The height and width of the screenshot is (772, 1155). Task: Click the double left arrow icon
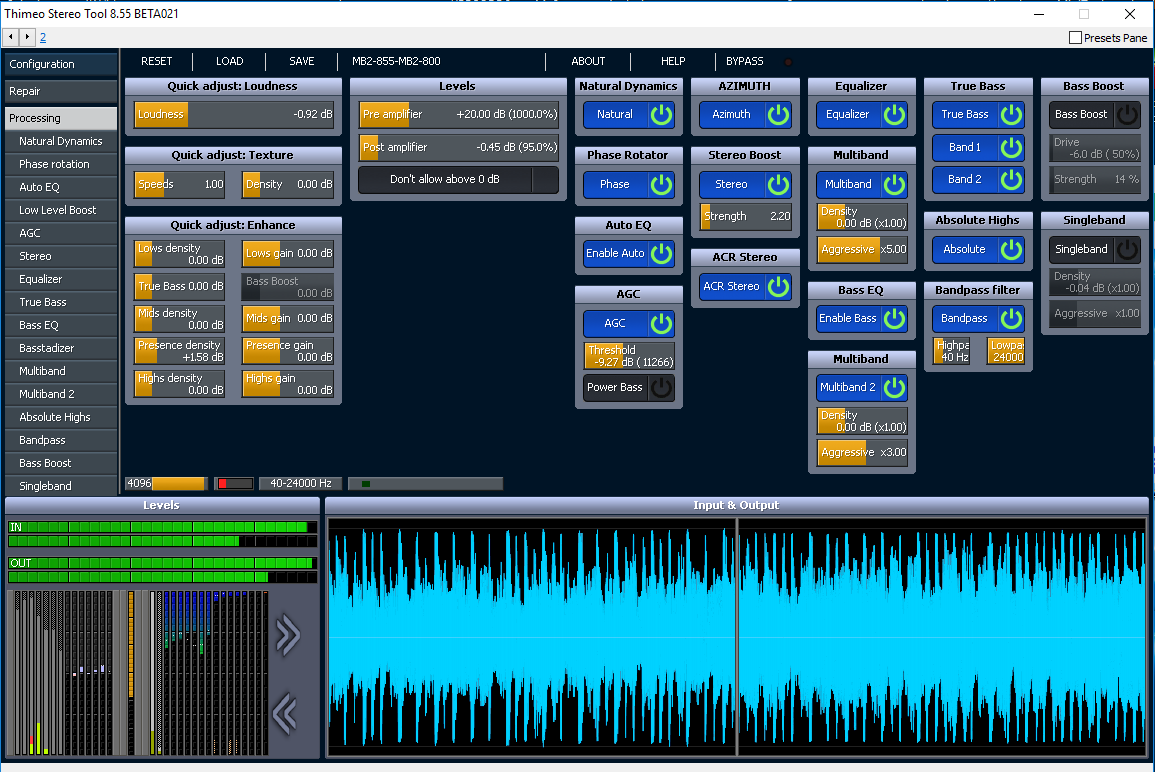[285, 713]
